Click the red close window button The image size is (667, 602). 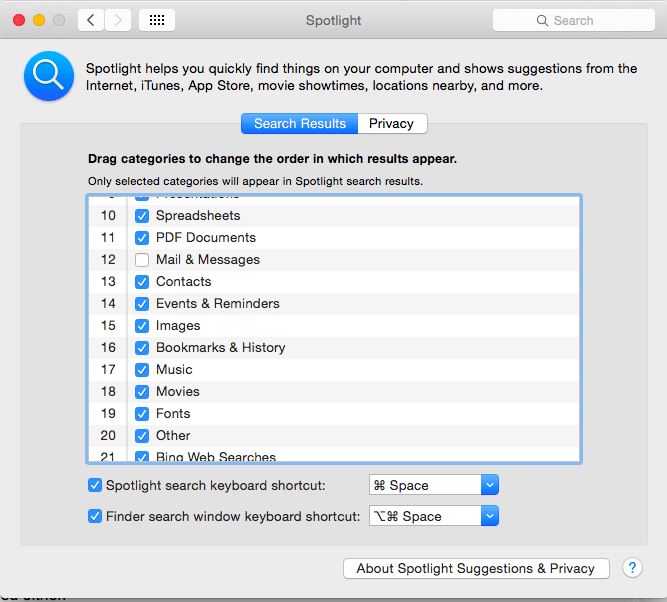point(19,20)
